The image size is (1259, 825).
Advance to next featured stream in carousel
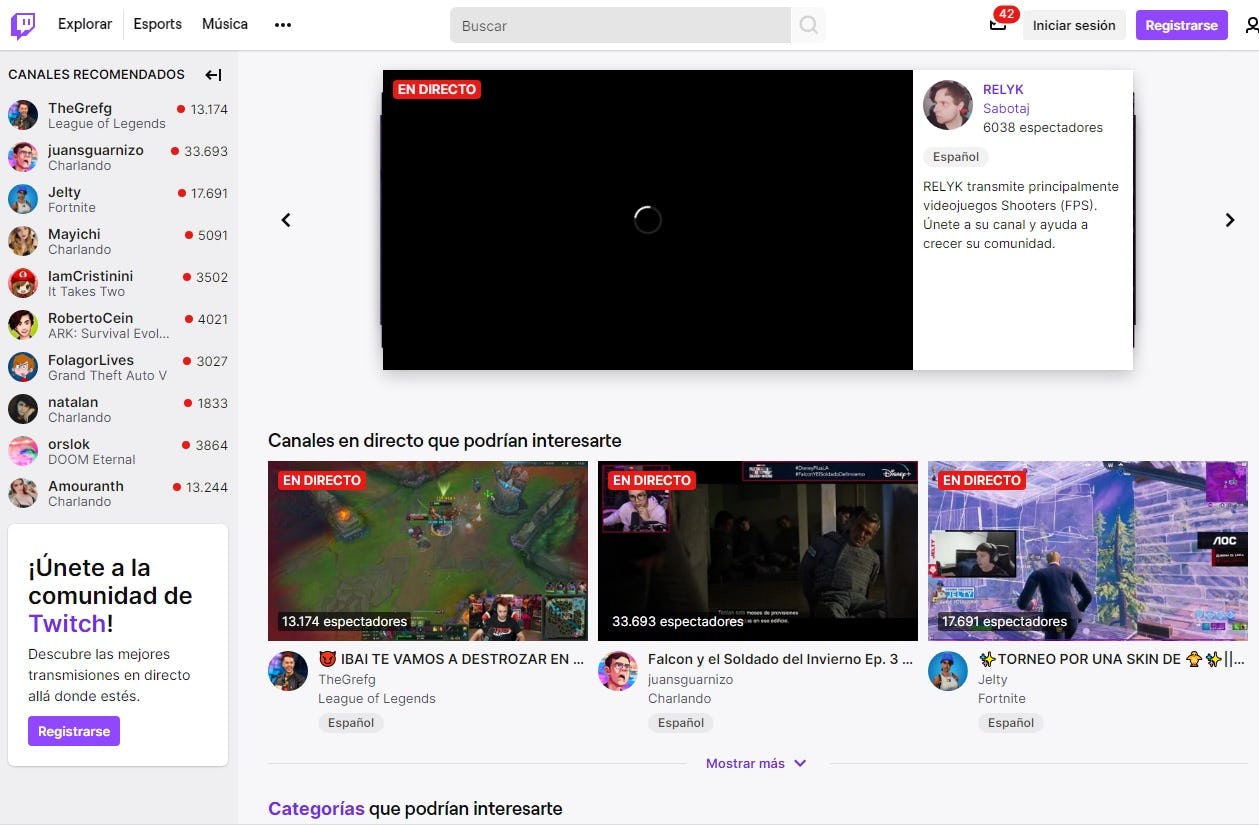point(1230,220)
